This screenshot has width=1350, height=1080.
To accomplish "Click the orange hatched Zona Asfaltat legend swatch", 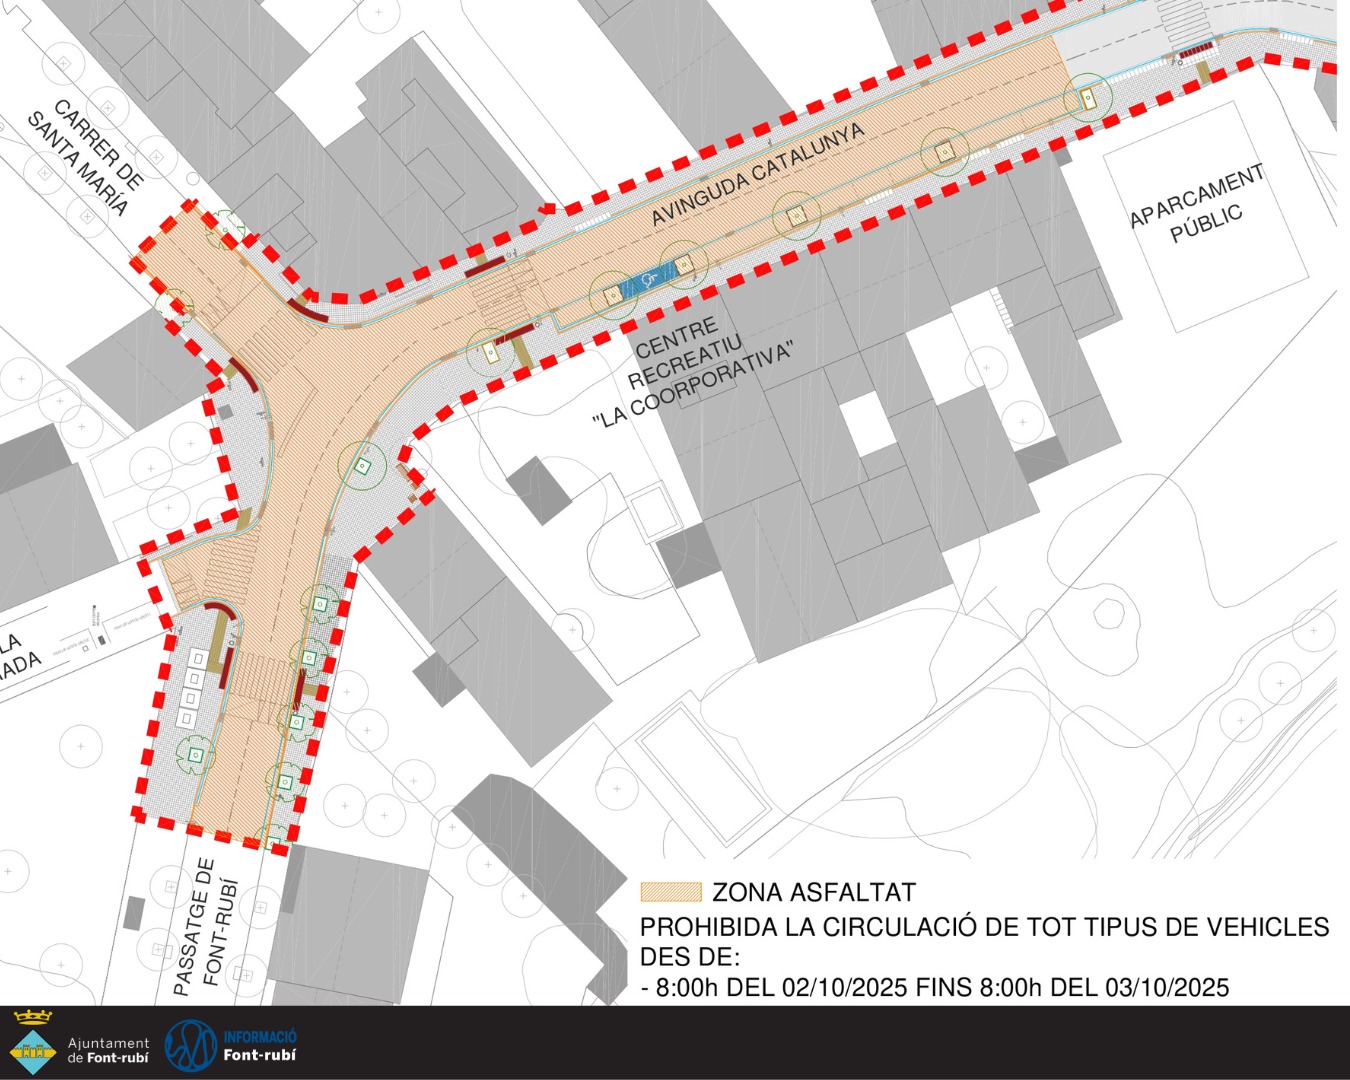I will click(x=671, y=892).
